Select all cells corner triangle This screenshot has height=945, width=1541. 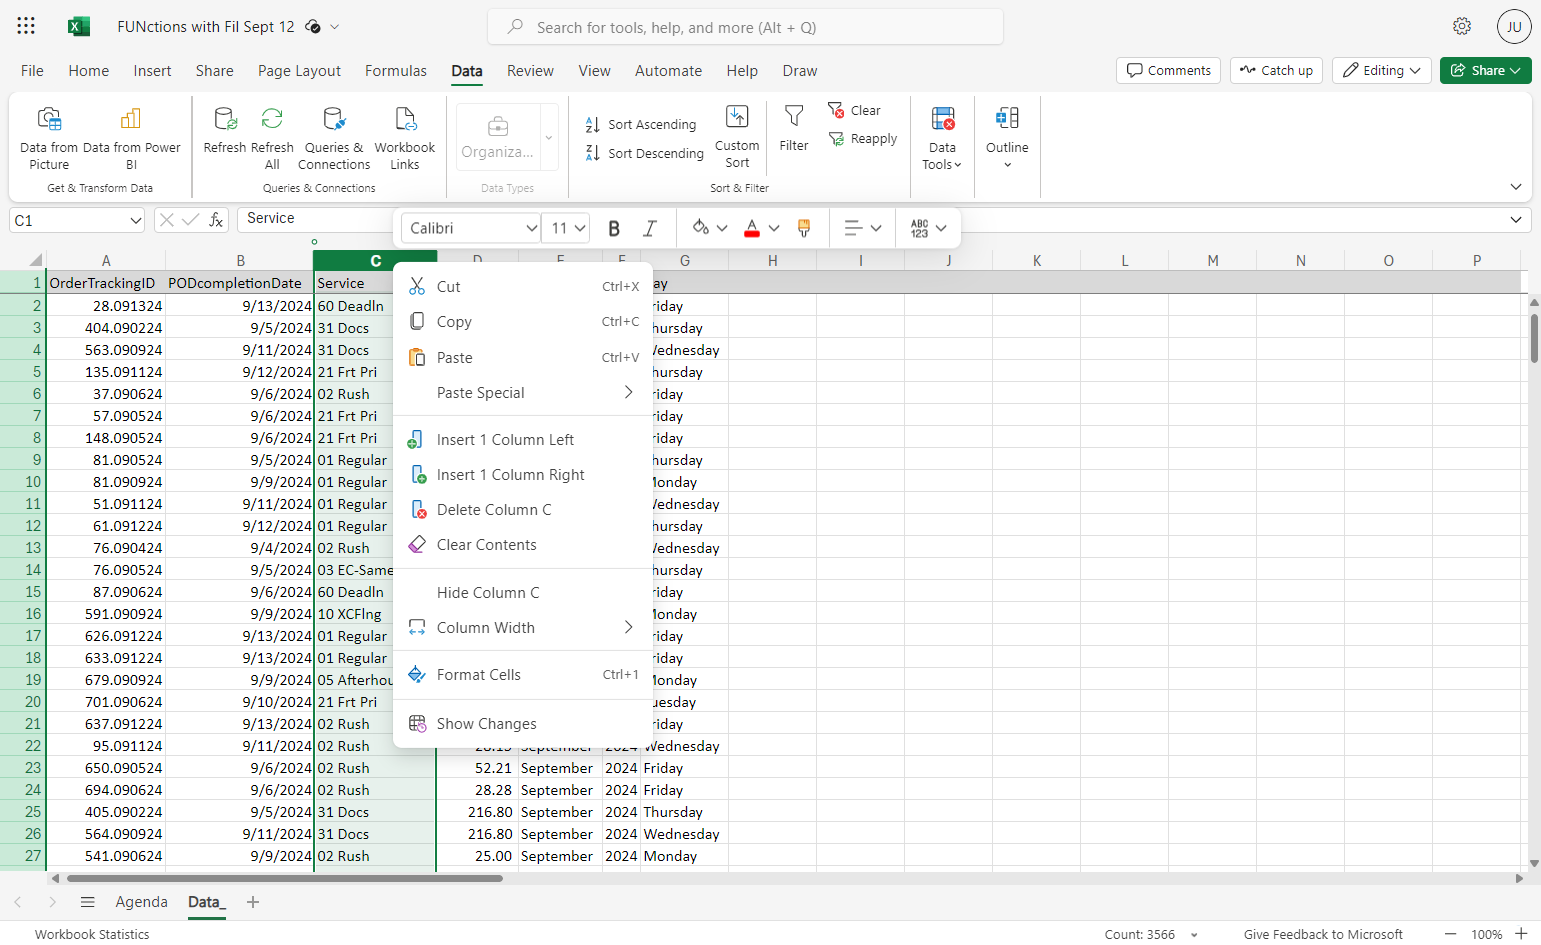35,259
